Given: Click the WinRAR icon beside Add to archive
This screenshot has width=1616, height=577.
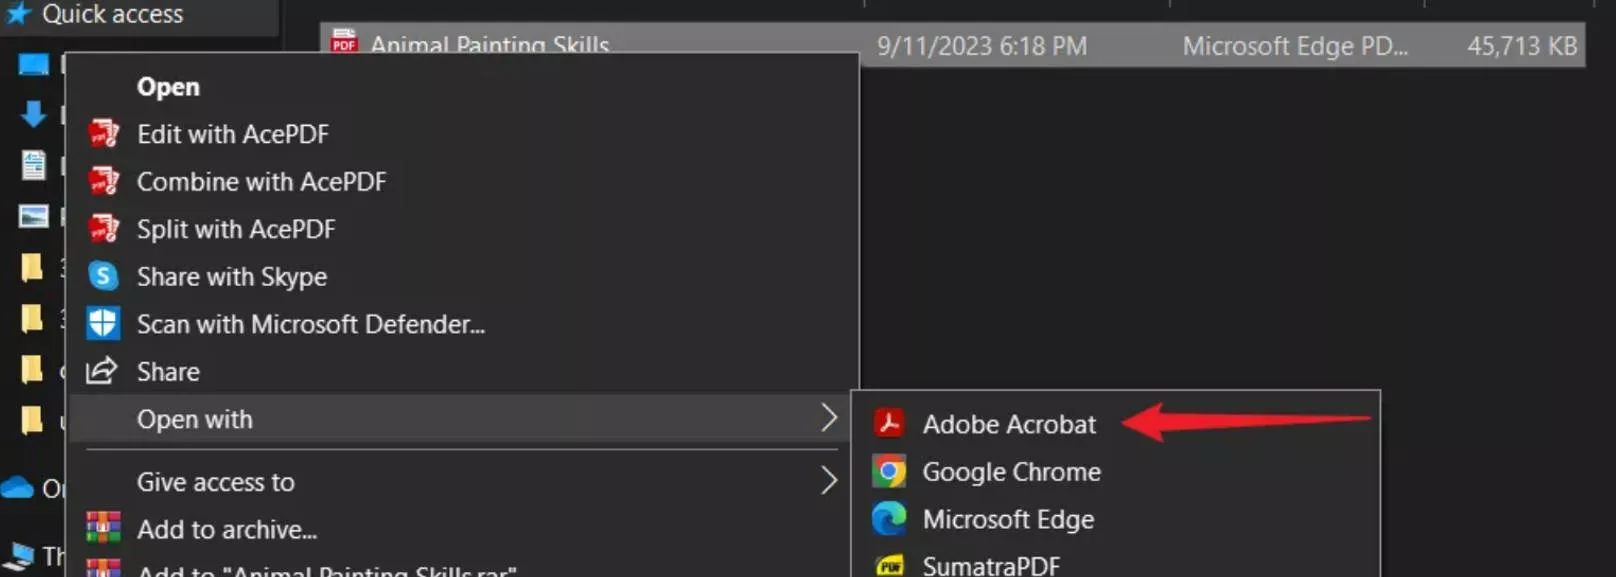Looking at the screenshot, I should (103, 528).
